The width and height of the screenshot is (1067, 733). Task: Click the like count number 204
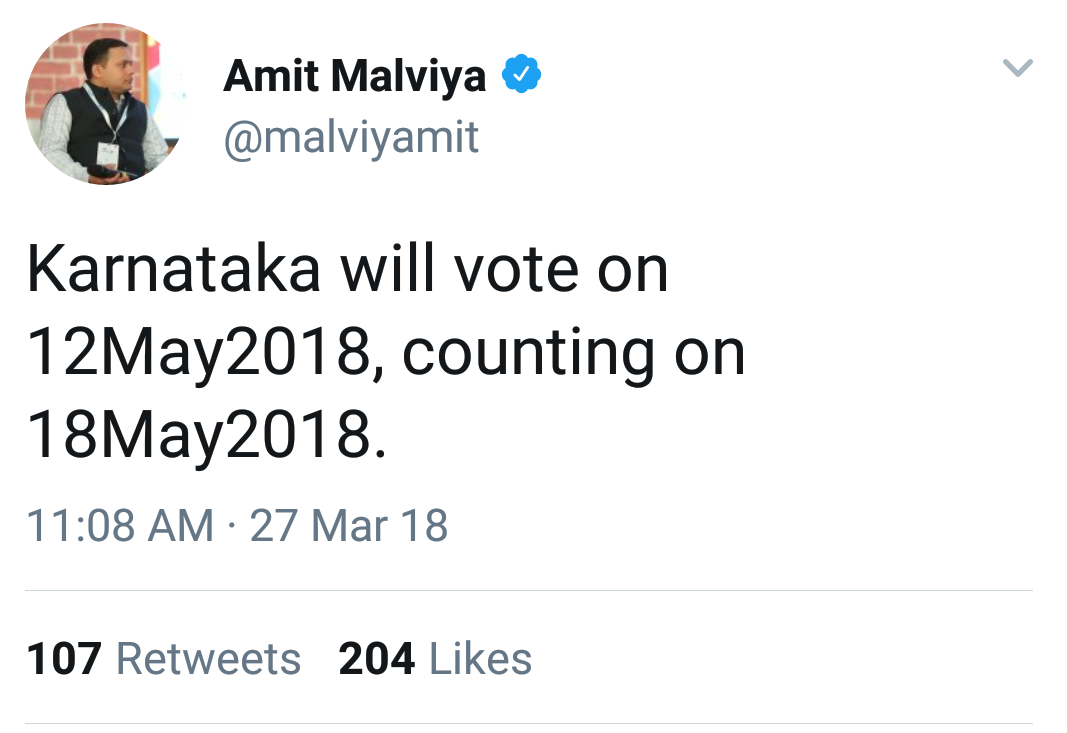point(377,659)
